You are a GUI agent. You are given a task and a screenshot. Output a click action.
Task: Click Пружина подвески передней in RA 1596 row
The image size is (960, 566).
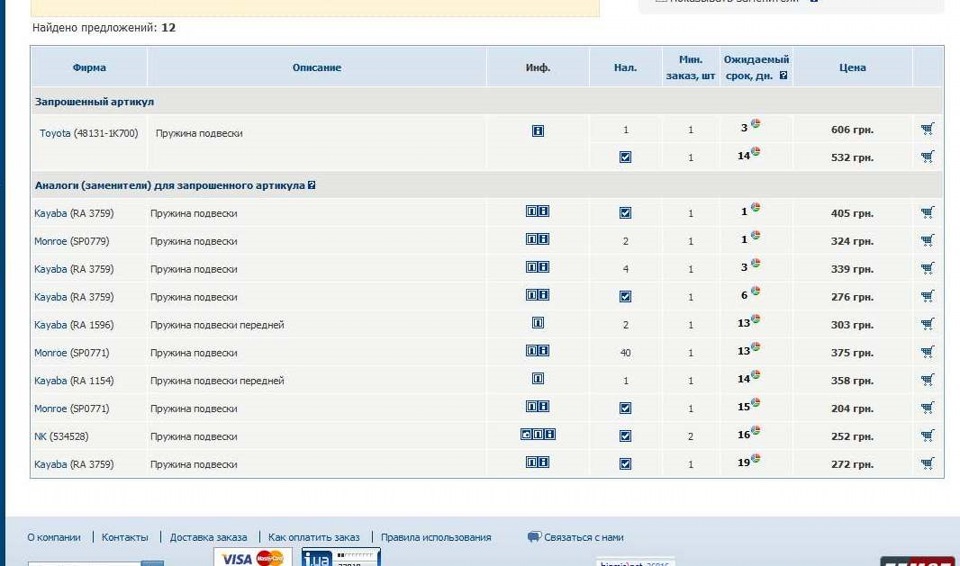click(x=217, y=325)
